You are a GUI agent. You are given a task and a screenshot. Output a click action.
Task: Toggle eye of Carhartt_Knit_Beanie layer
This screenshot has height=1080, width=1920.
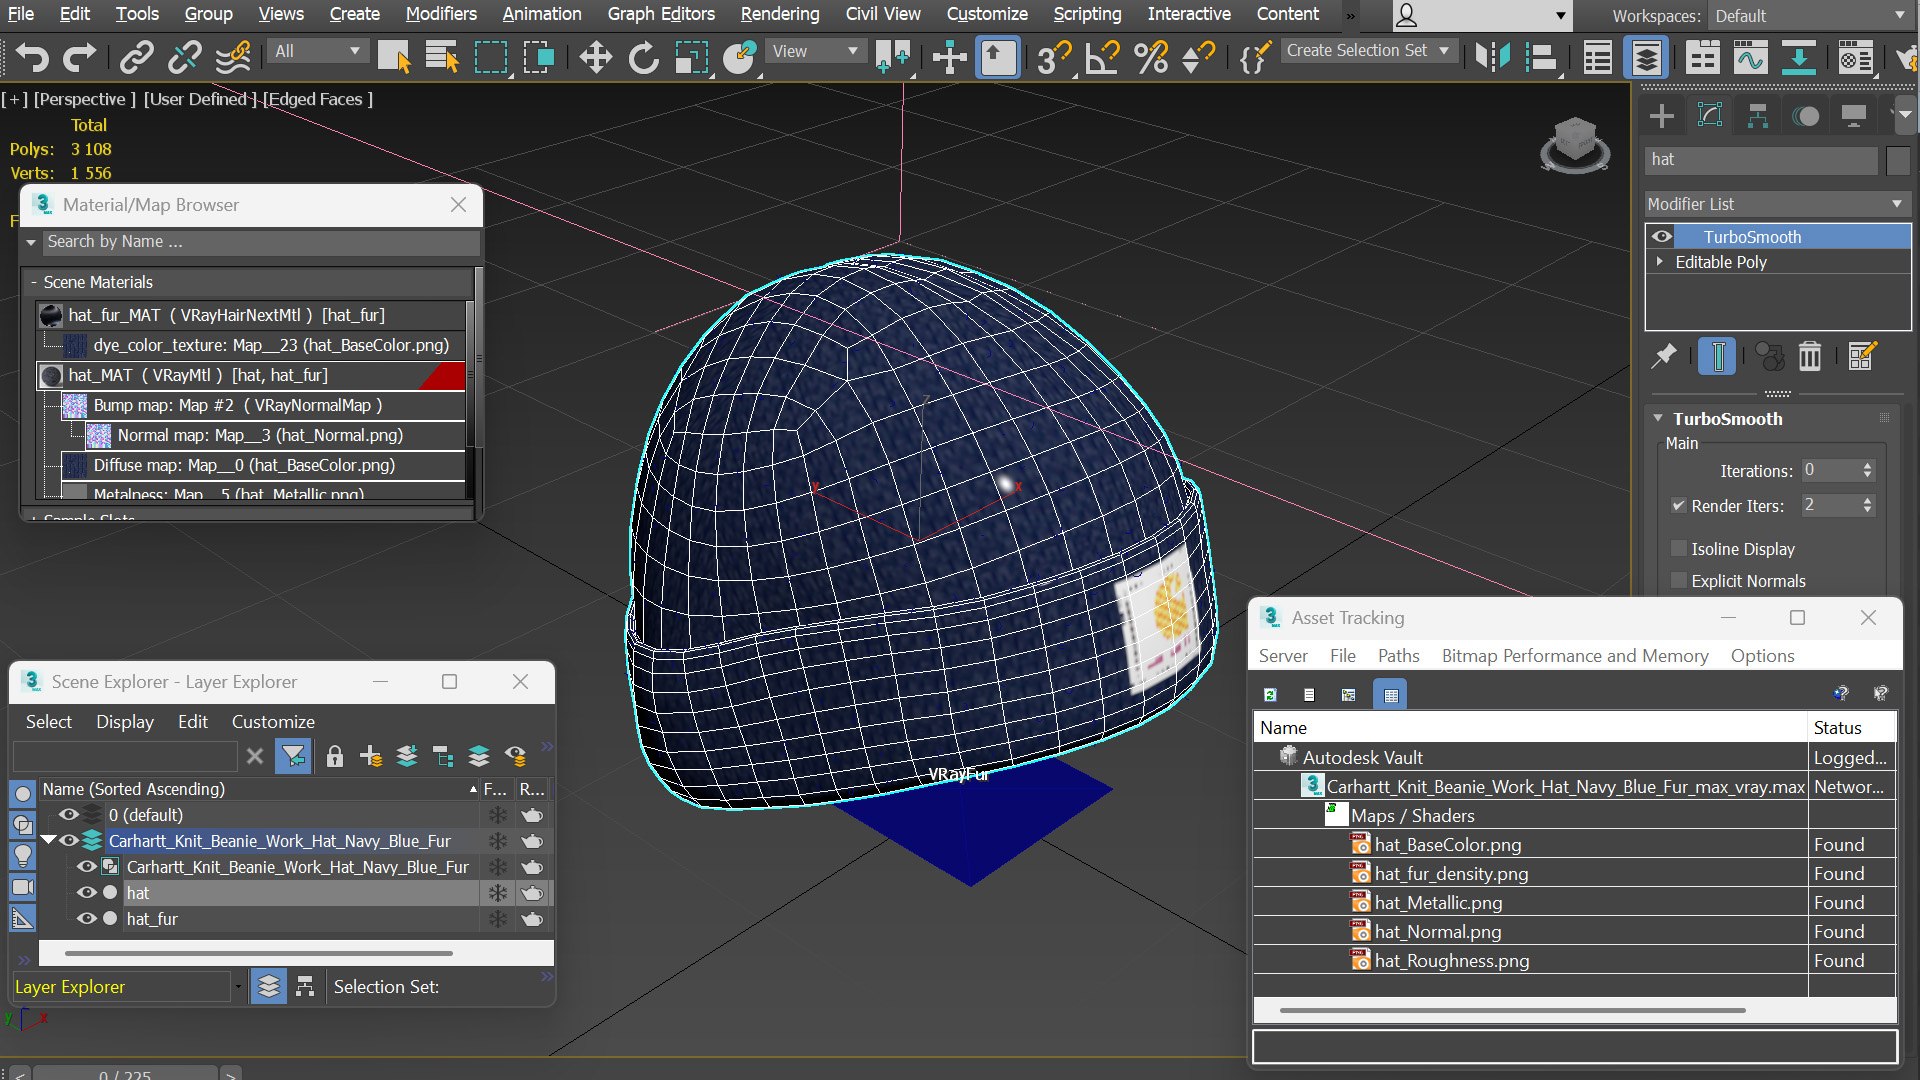68,841
